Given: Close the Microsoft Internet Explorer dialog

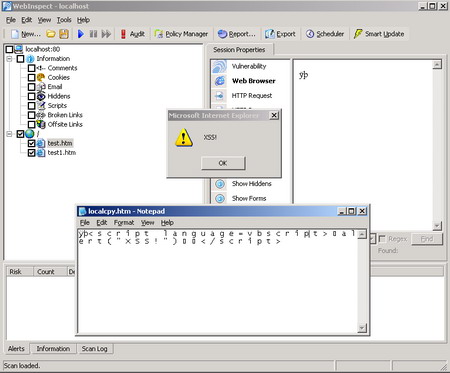Looking at the screenshot, I should pyautogui.click(x=274, y=115).
